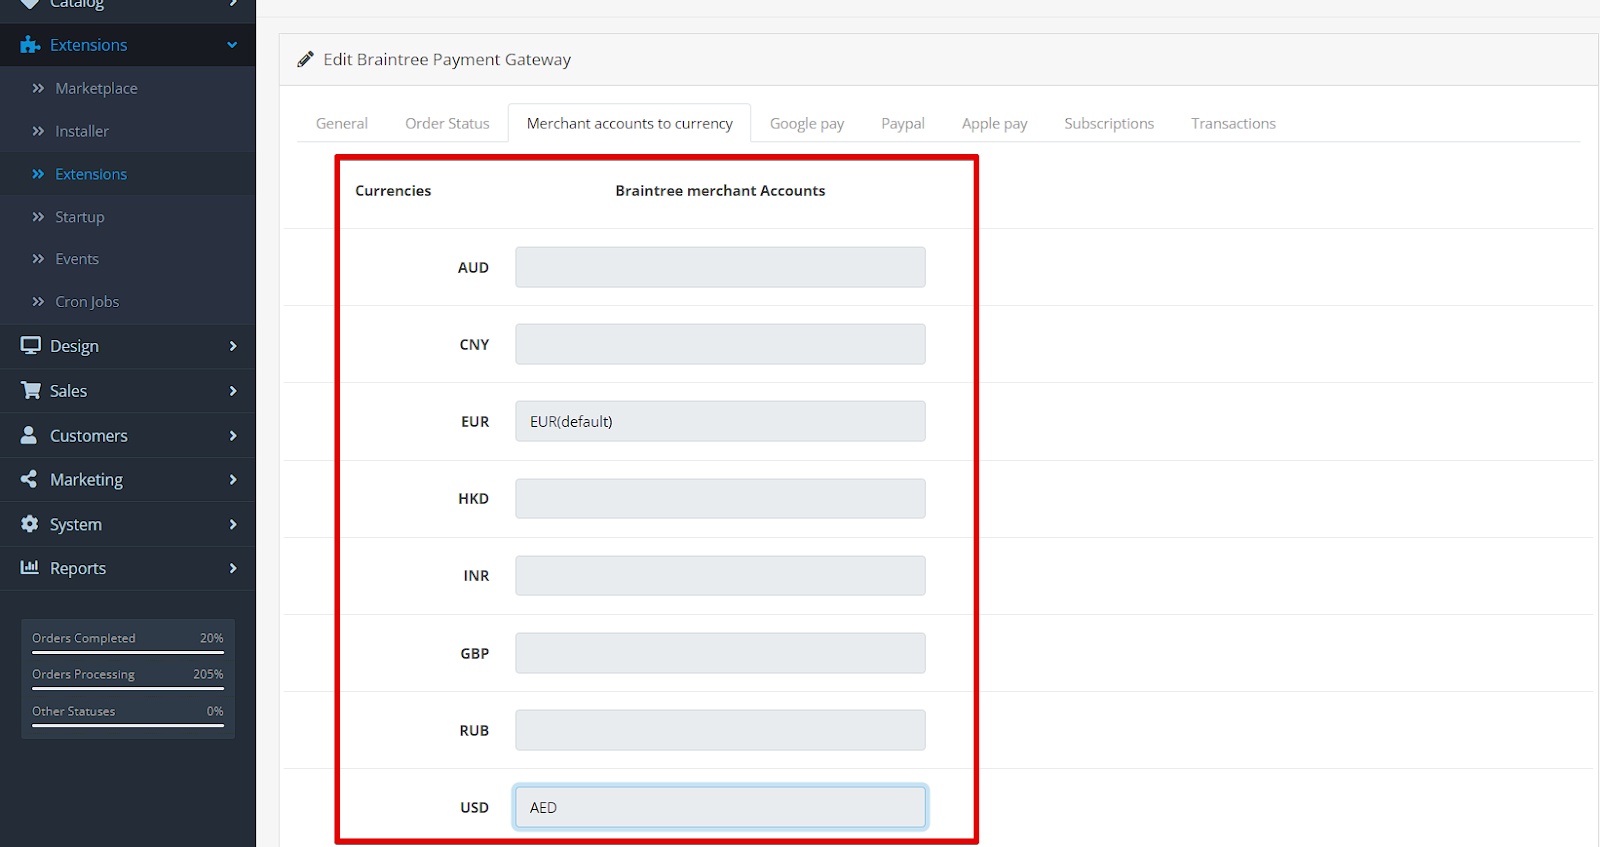This screenshot has width=1600, height=847.
Task: Click the EUR field showing EUR(default)
Action: point(720,421)
